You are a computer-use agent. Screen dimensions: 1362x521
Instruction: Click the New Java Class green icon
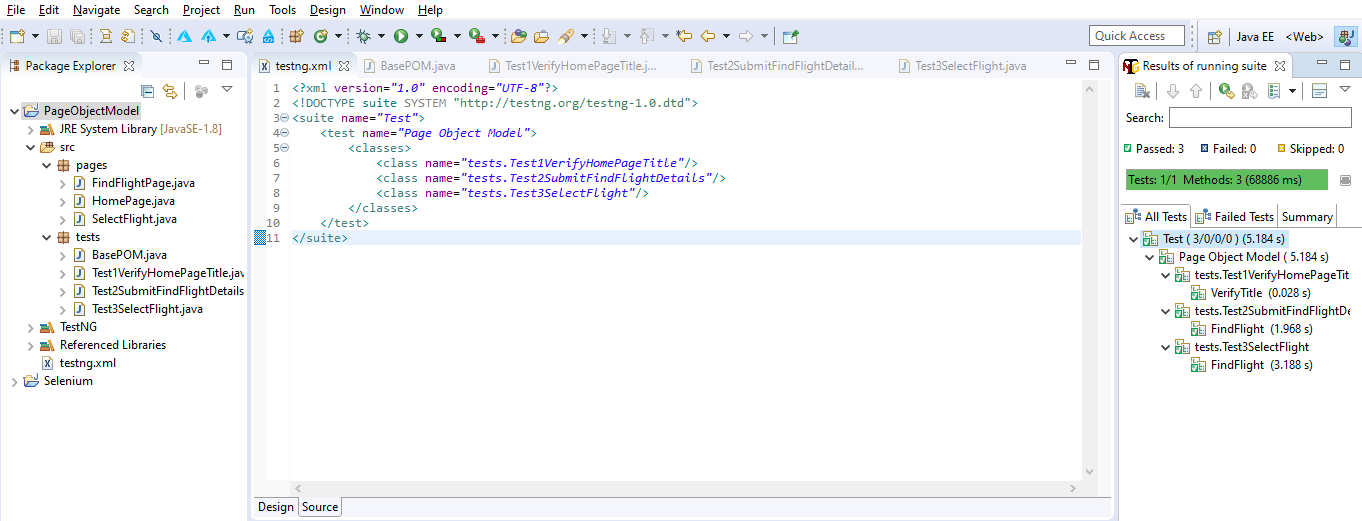coord(320,36)
